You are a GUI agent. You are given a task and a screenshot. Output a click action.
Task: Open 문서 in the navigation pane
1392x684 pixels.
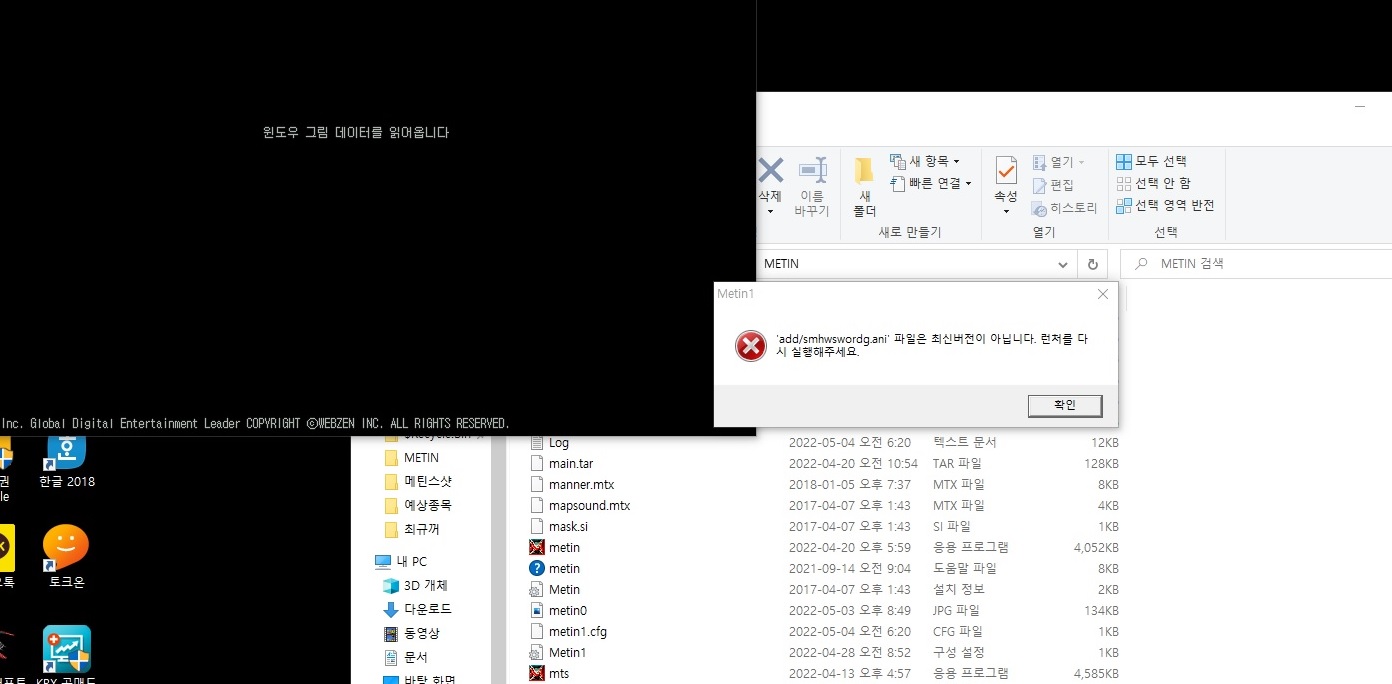coord(415,657)
